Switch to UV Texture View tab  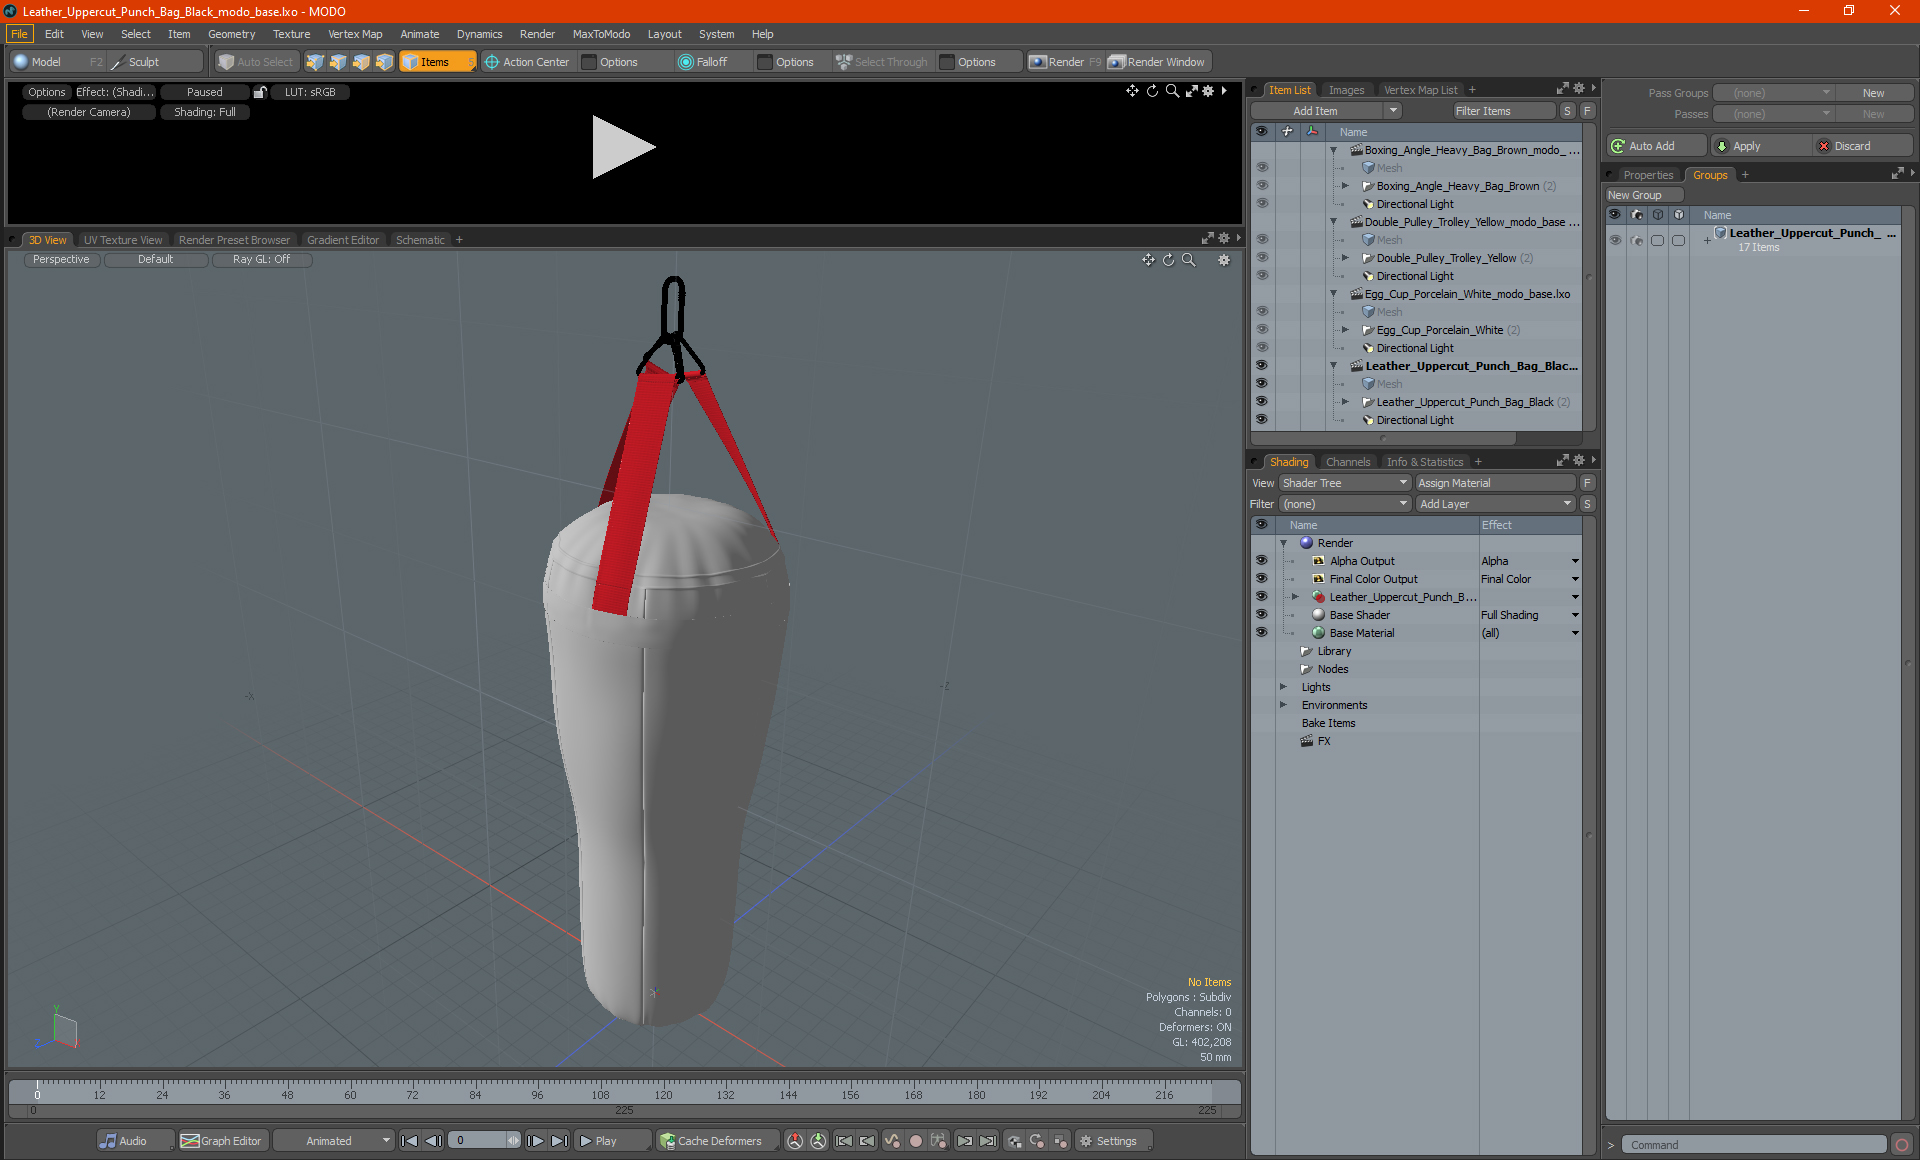[123, 240]
